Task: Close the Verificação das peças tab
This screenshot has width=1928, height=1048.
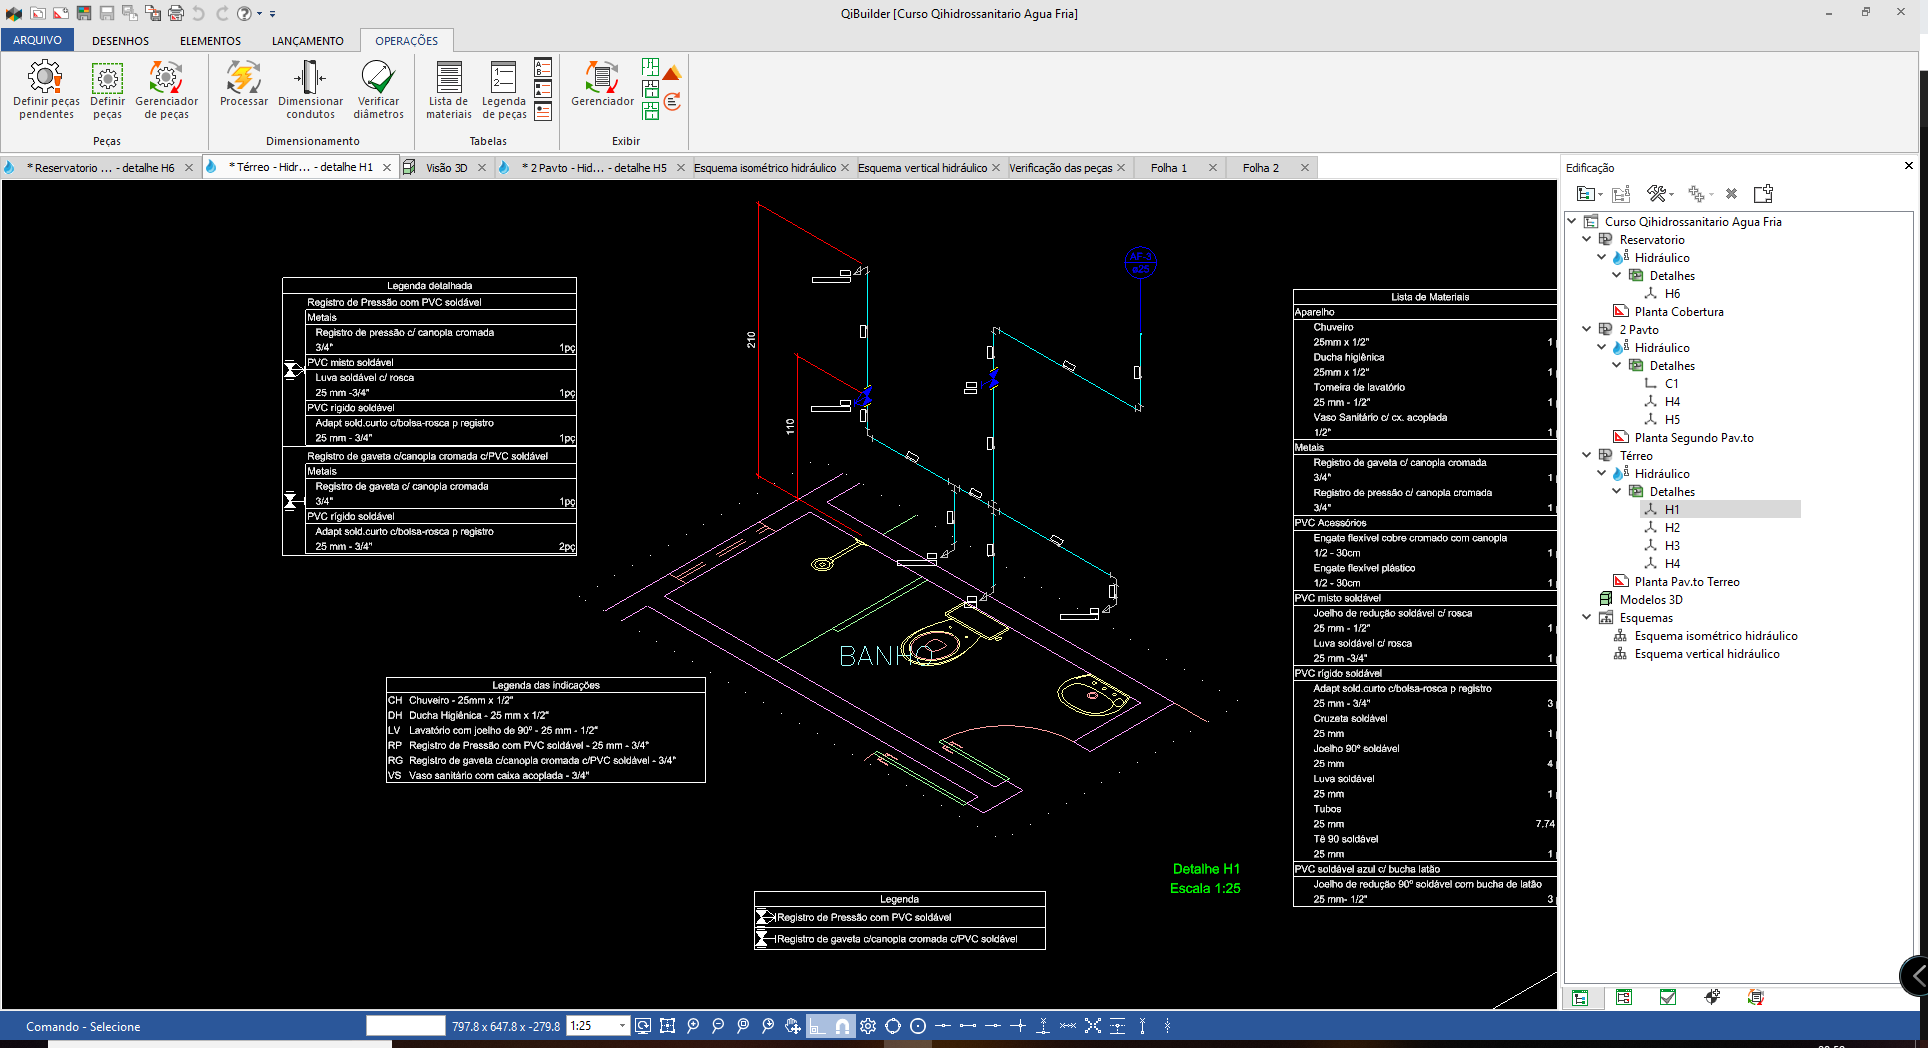Action: [1121, 167]
